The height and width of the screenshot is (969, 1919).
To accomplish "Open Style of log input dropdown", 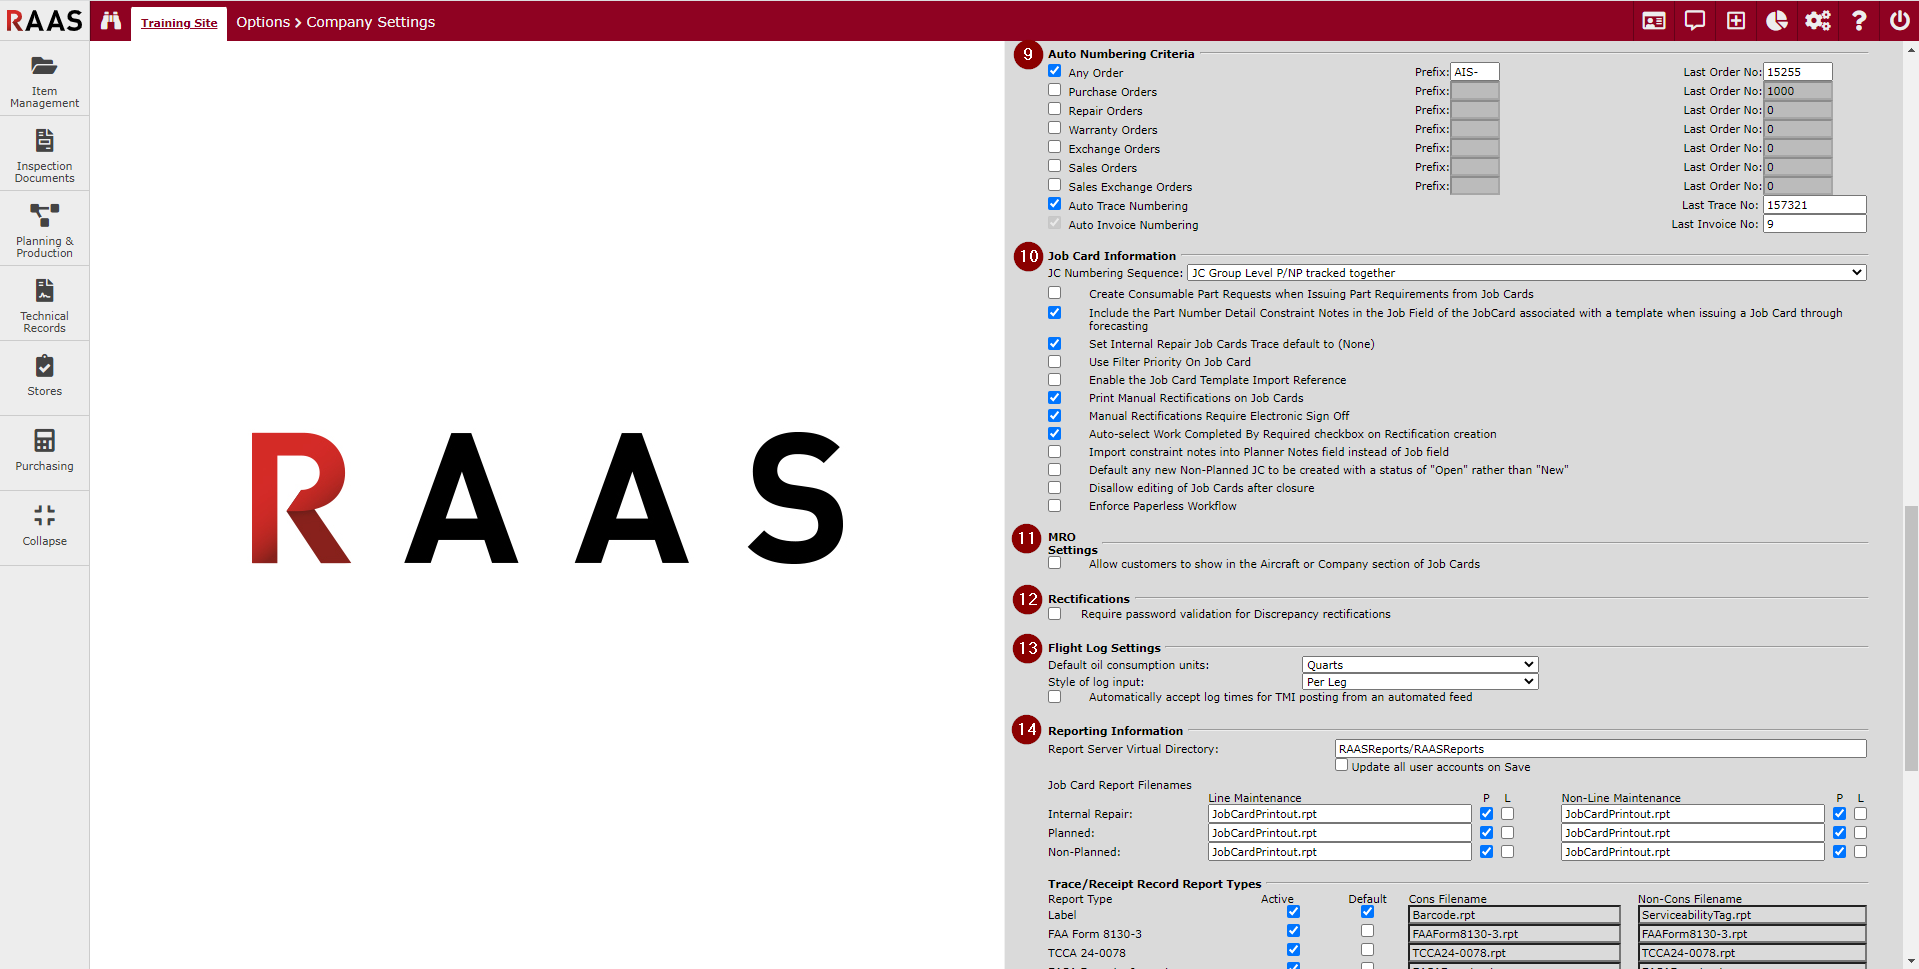I will (1419, 682).
